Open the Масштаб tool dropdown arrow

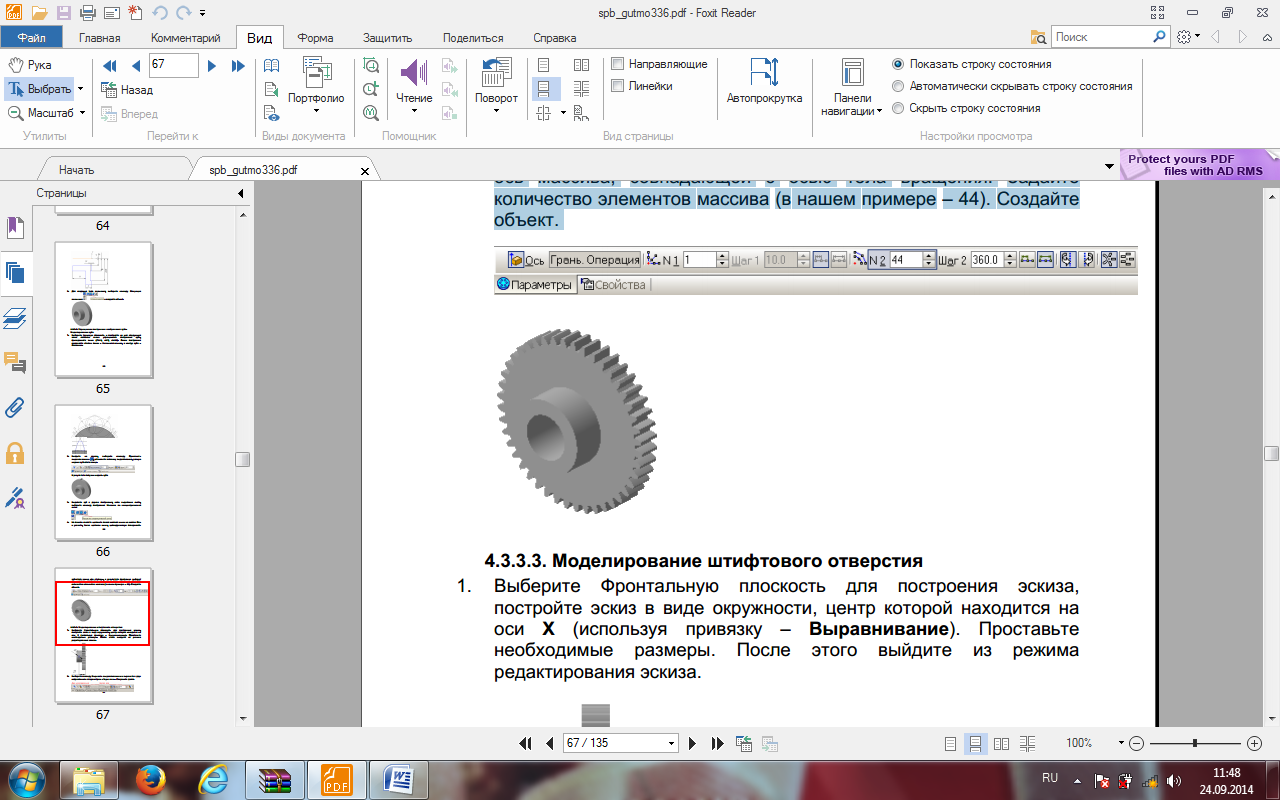pos(82,113)
